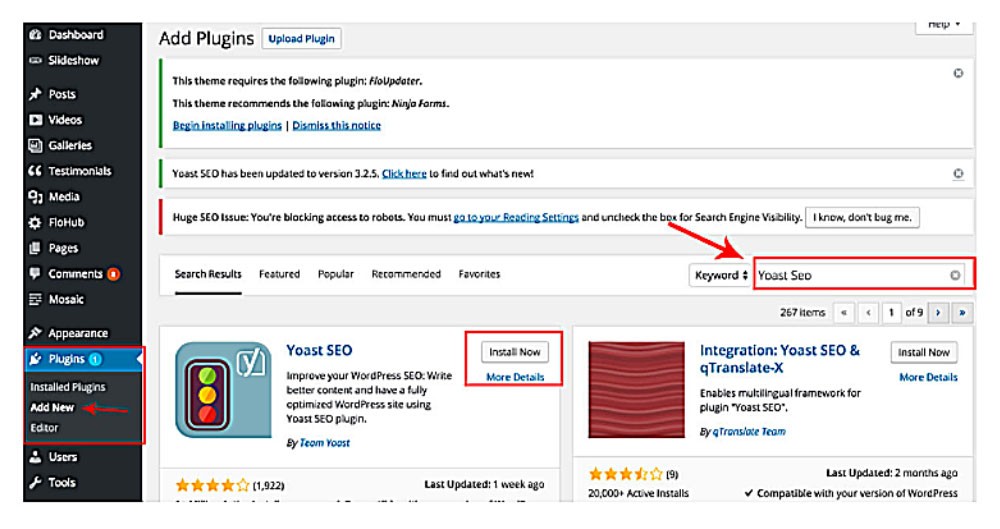This screenshot has height=529, width=1000.
Task: Click the Yoast SEO traffic light thumbnail
Action: [x=223, y=390]
